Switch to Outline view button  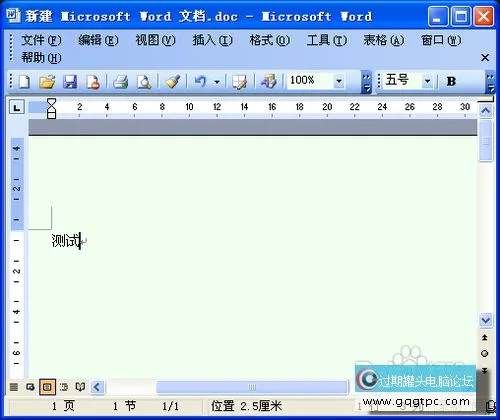point(64,387)
